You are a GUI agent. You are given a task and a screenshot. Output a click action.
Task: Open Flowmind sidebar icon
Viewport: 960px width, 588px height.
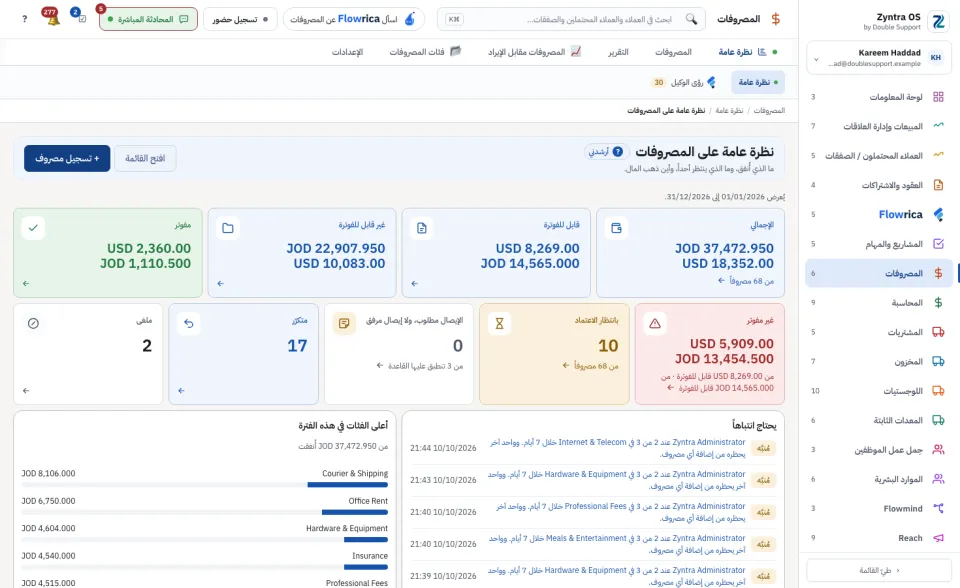[x=938, y=508]
